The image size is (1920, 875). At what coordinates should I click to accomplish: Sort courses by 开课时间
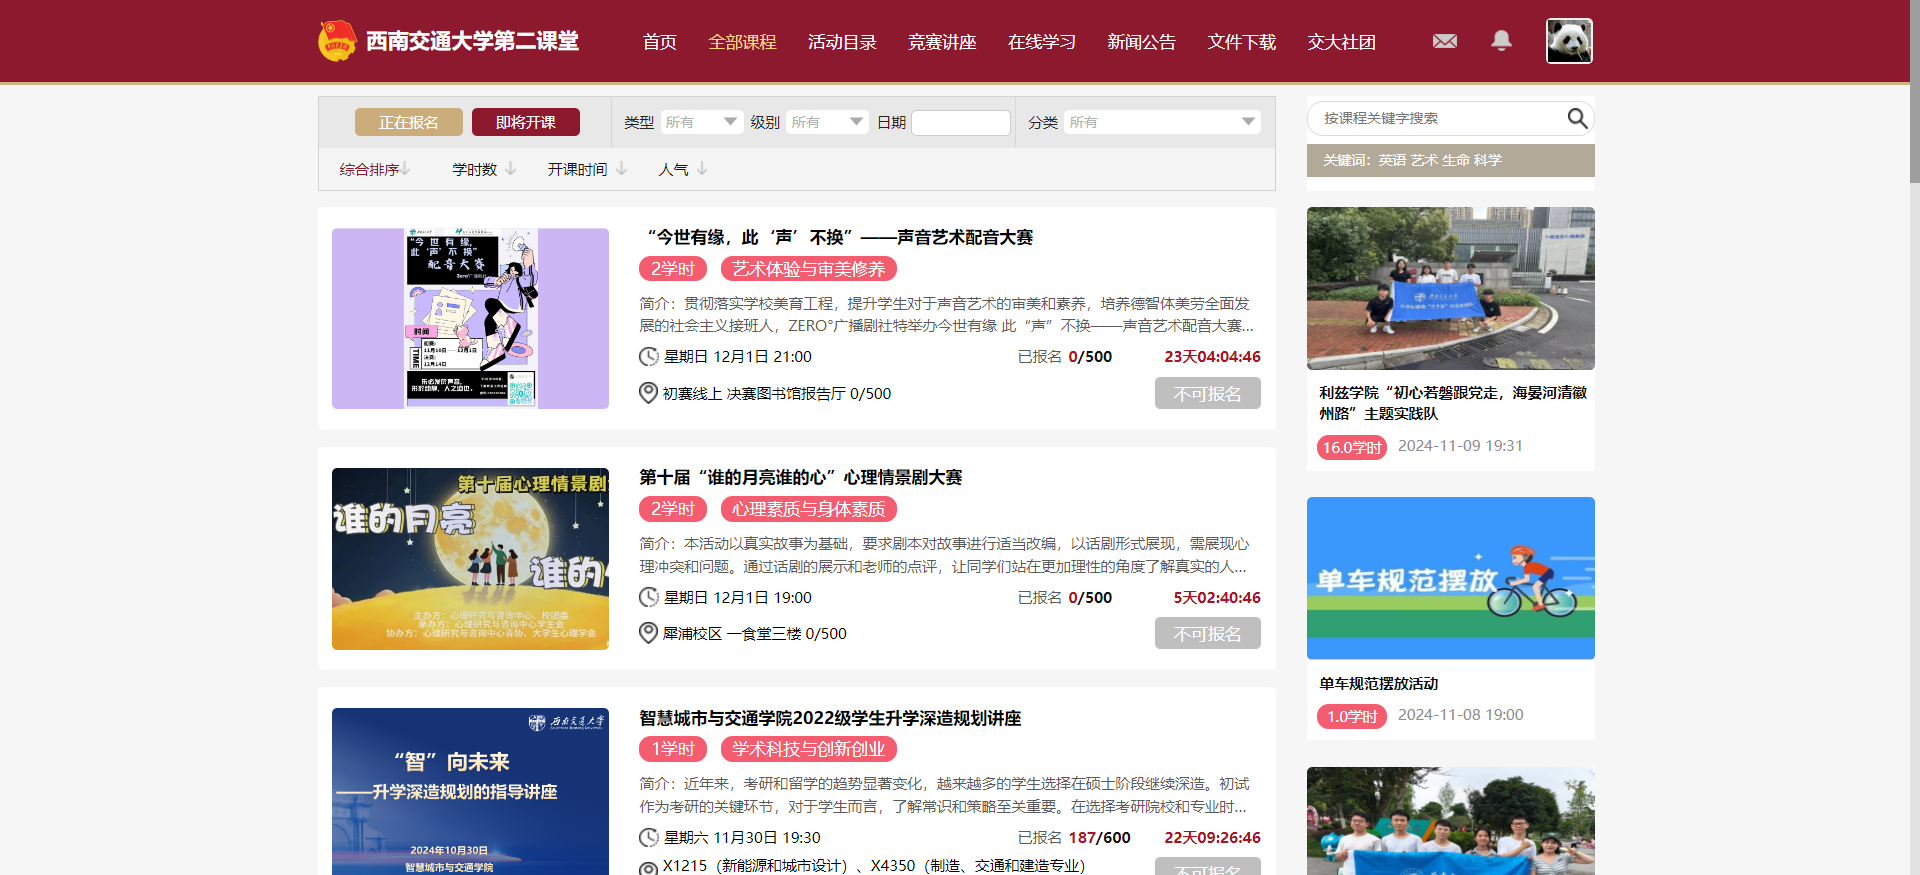(577, 169)
